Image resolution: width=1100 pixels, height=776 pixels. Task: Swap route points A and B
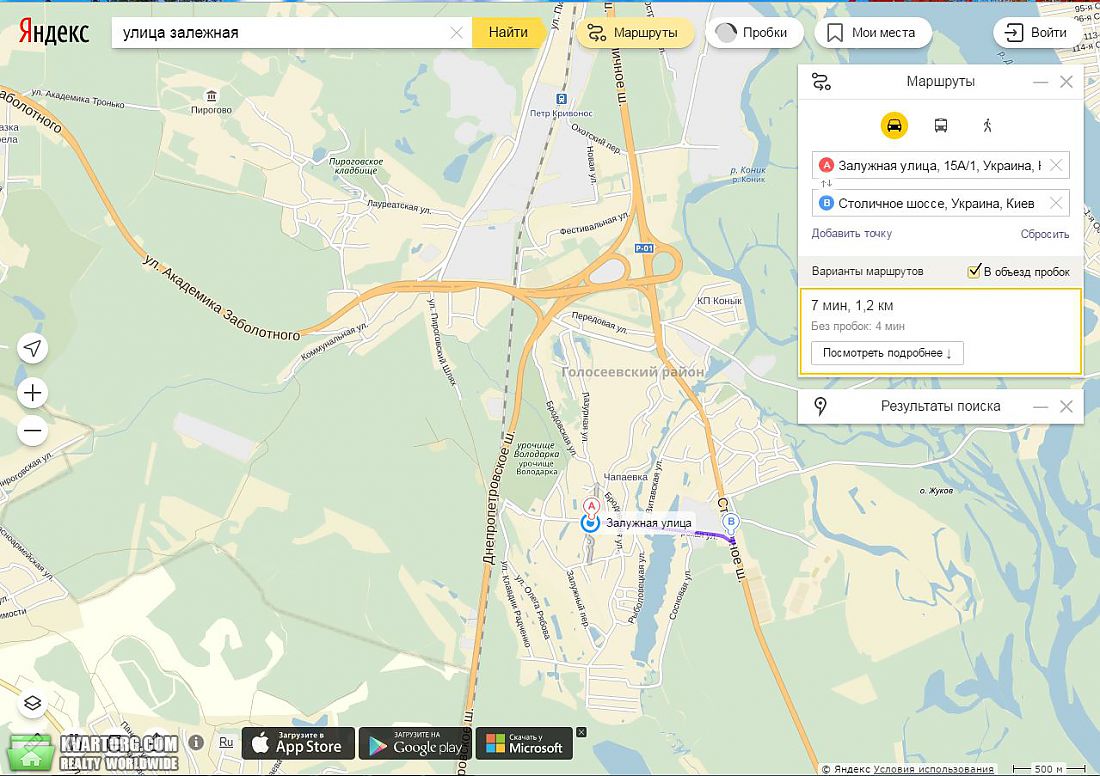(826, 184)
